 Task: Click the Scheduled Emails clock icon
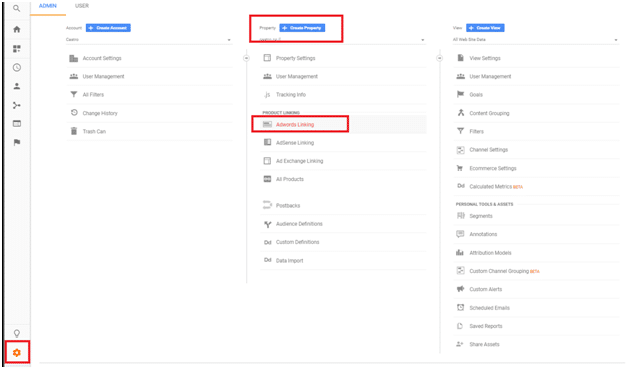(x=460, y=307)
